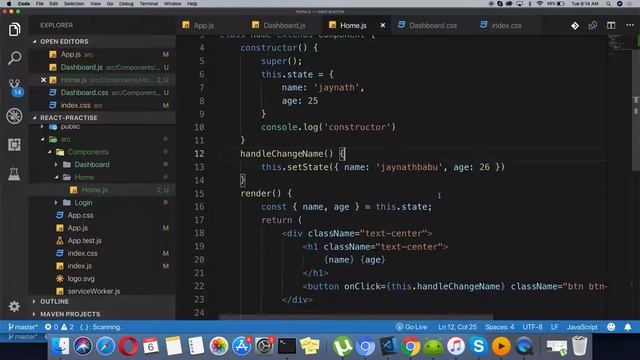Collapse the Open Editors section
Screen dimensions: 640x360
[x=64, y=42]
